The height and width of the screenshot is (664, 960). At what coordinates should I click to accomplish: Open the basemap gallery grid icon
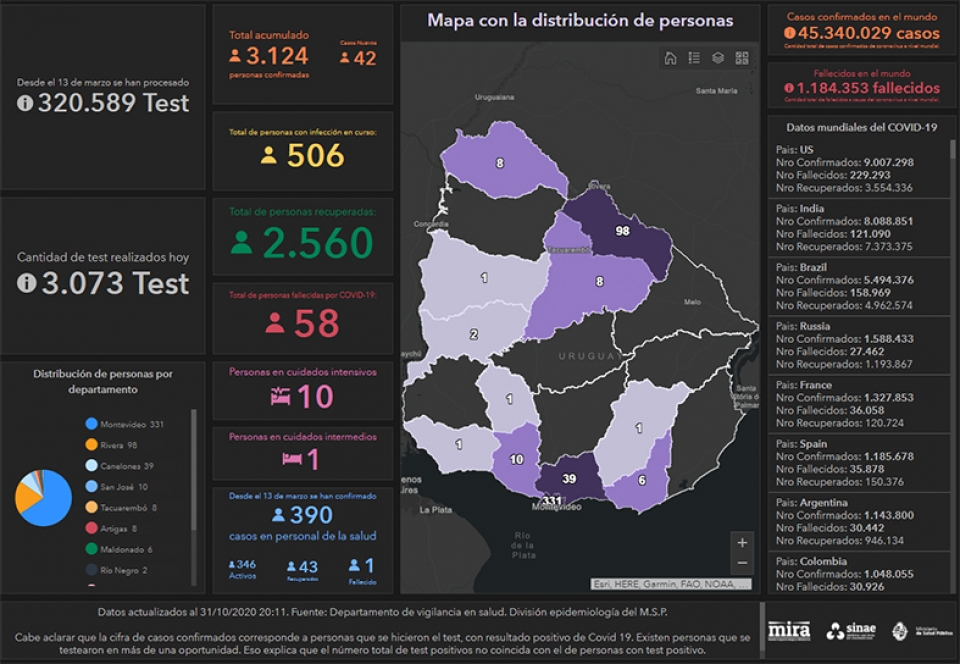741,58
